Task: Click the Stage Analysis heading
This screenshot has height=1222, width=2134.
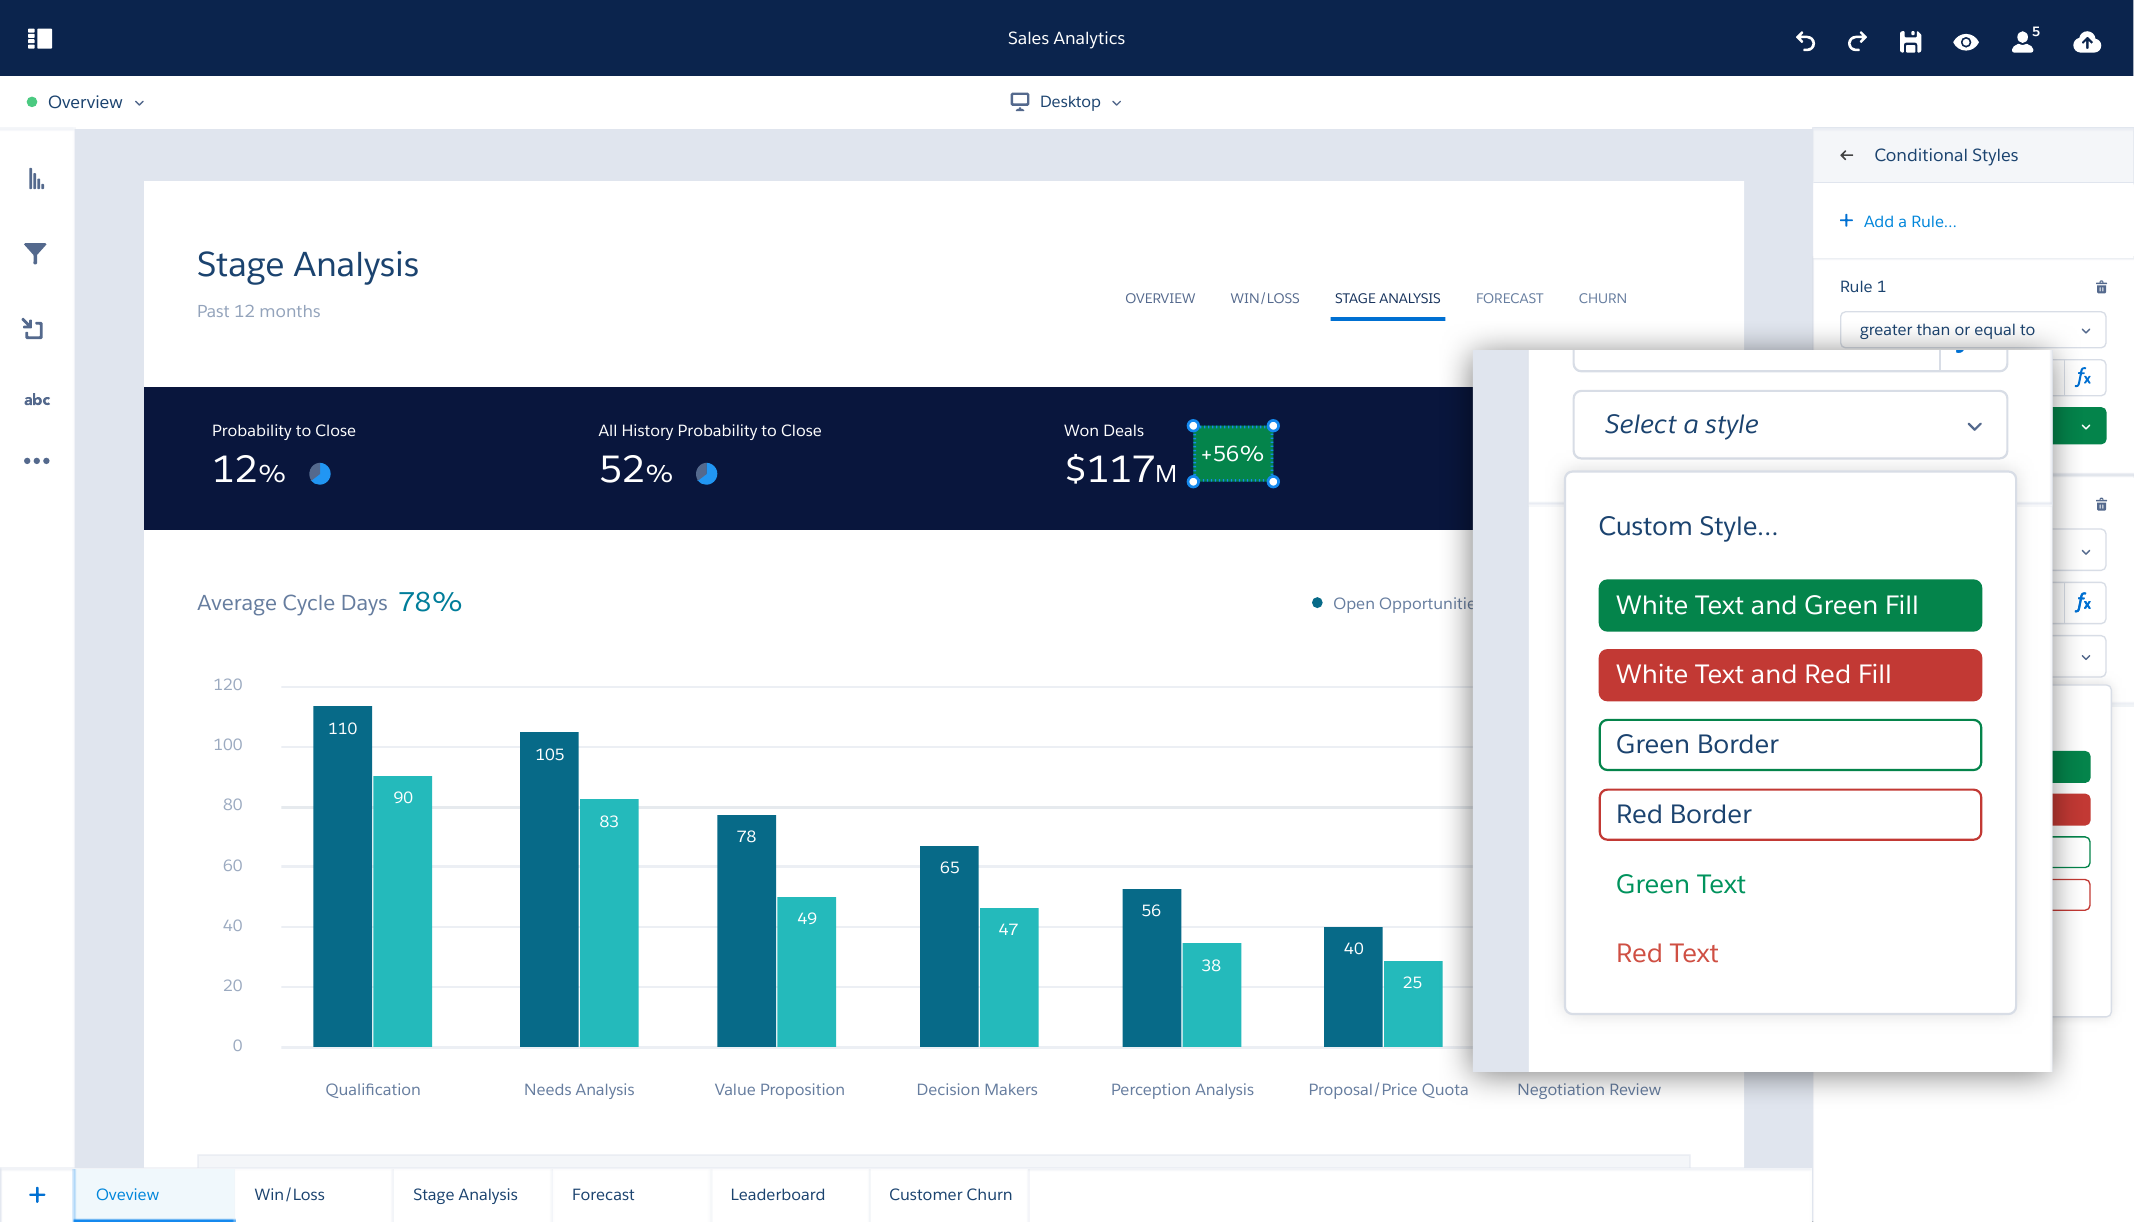Action: (308, 265)
